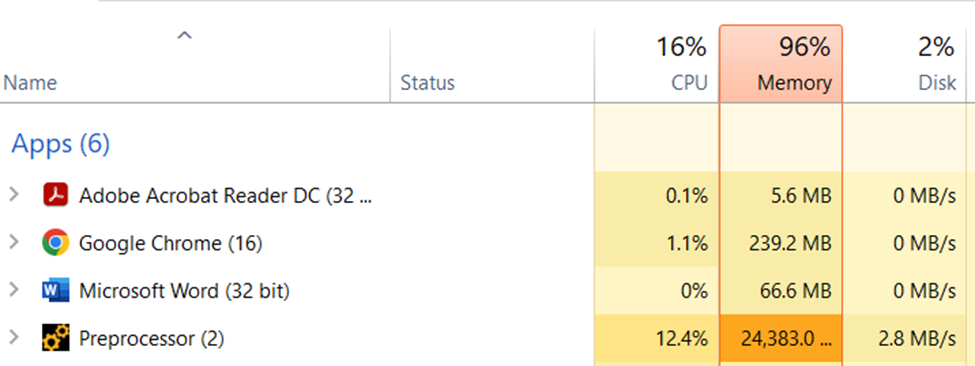This screenshot has height=366, width=975.
Task: Sort by the Memory 96% column header
Action: tap(781, 65)
